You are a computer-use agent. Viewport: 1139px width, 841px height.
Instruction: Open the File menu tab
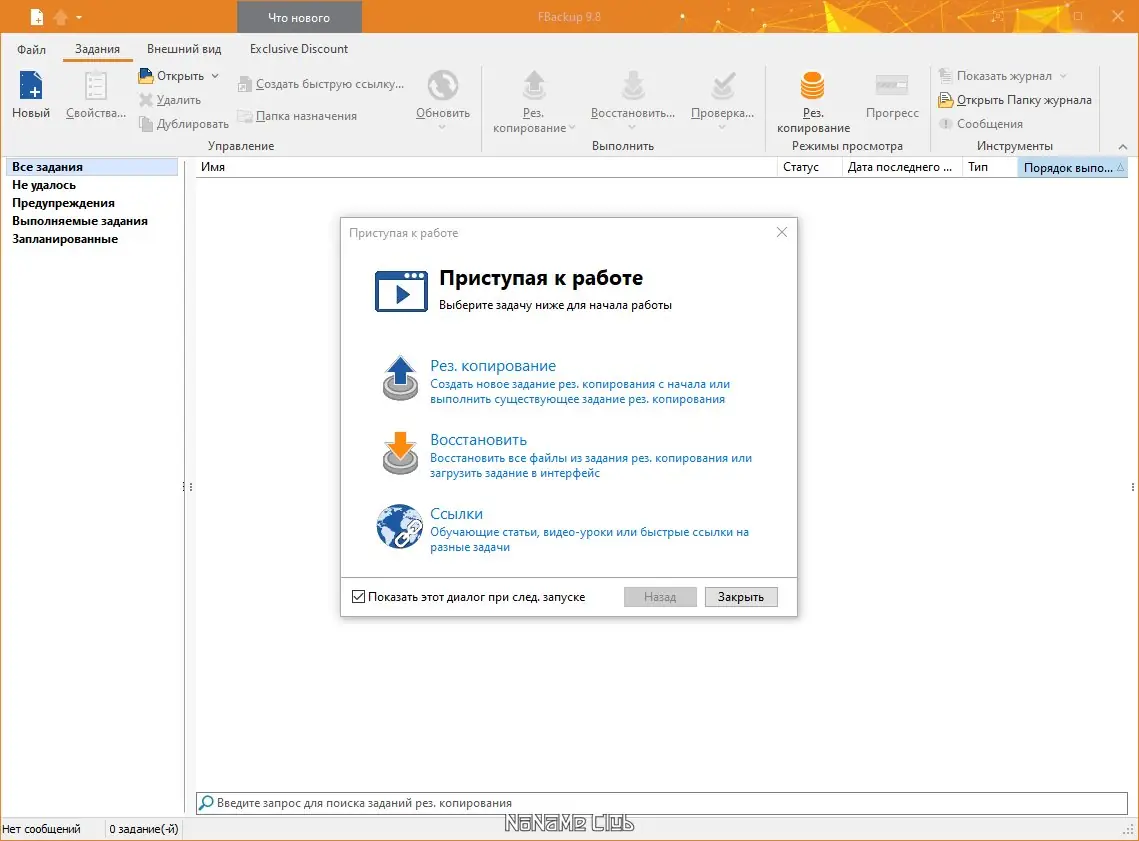pyautogui.click(x=31, y=49)
